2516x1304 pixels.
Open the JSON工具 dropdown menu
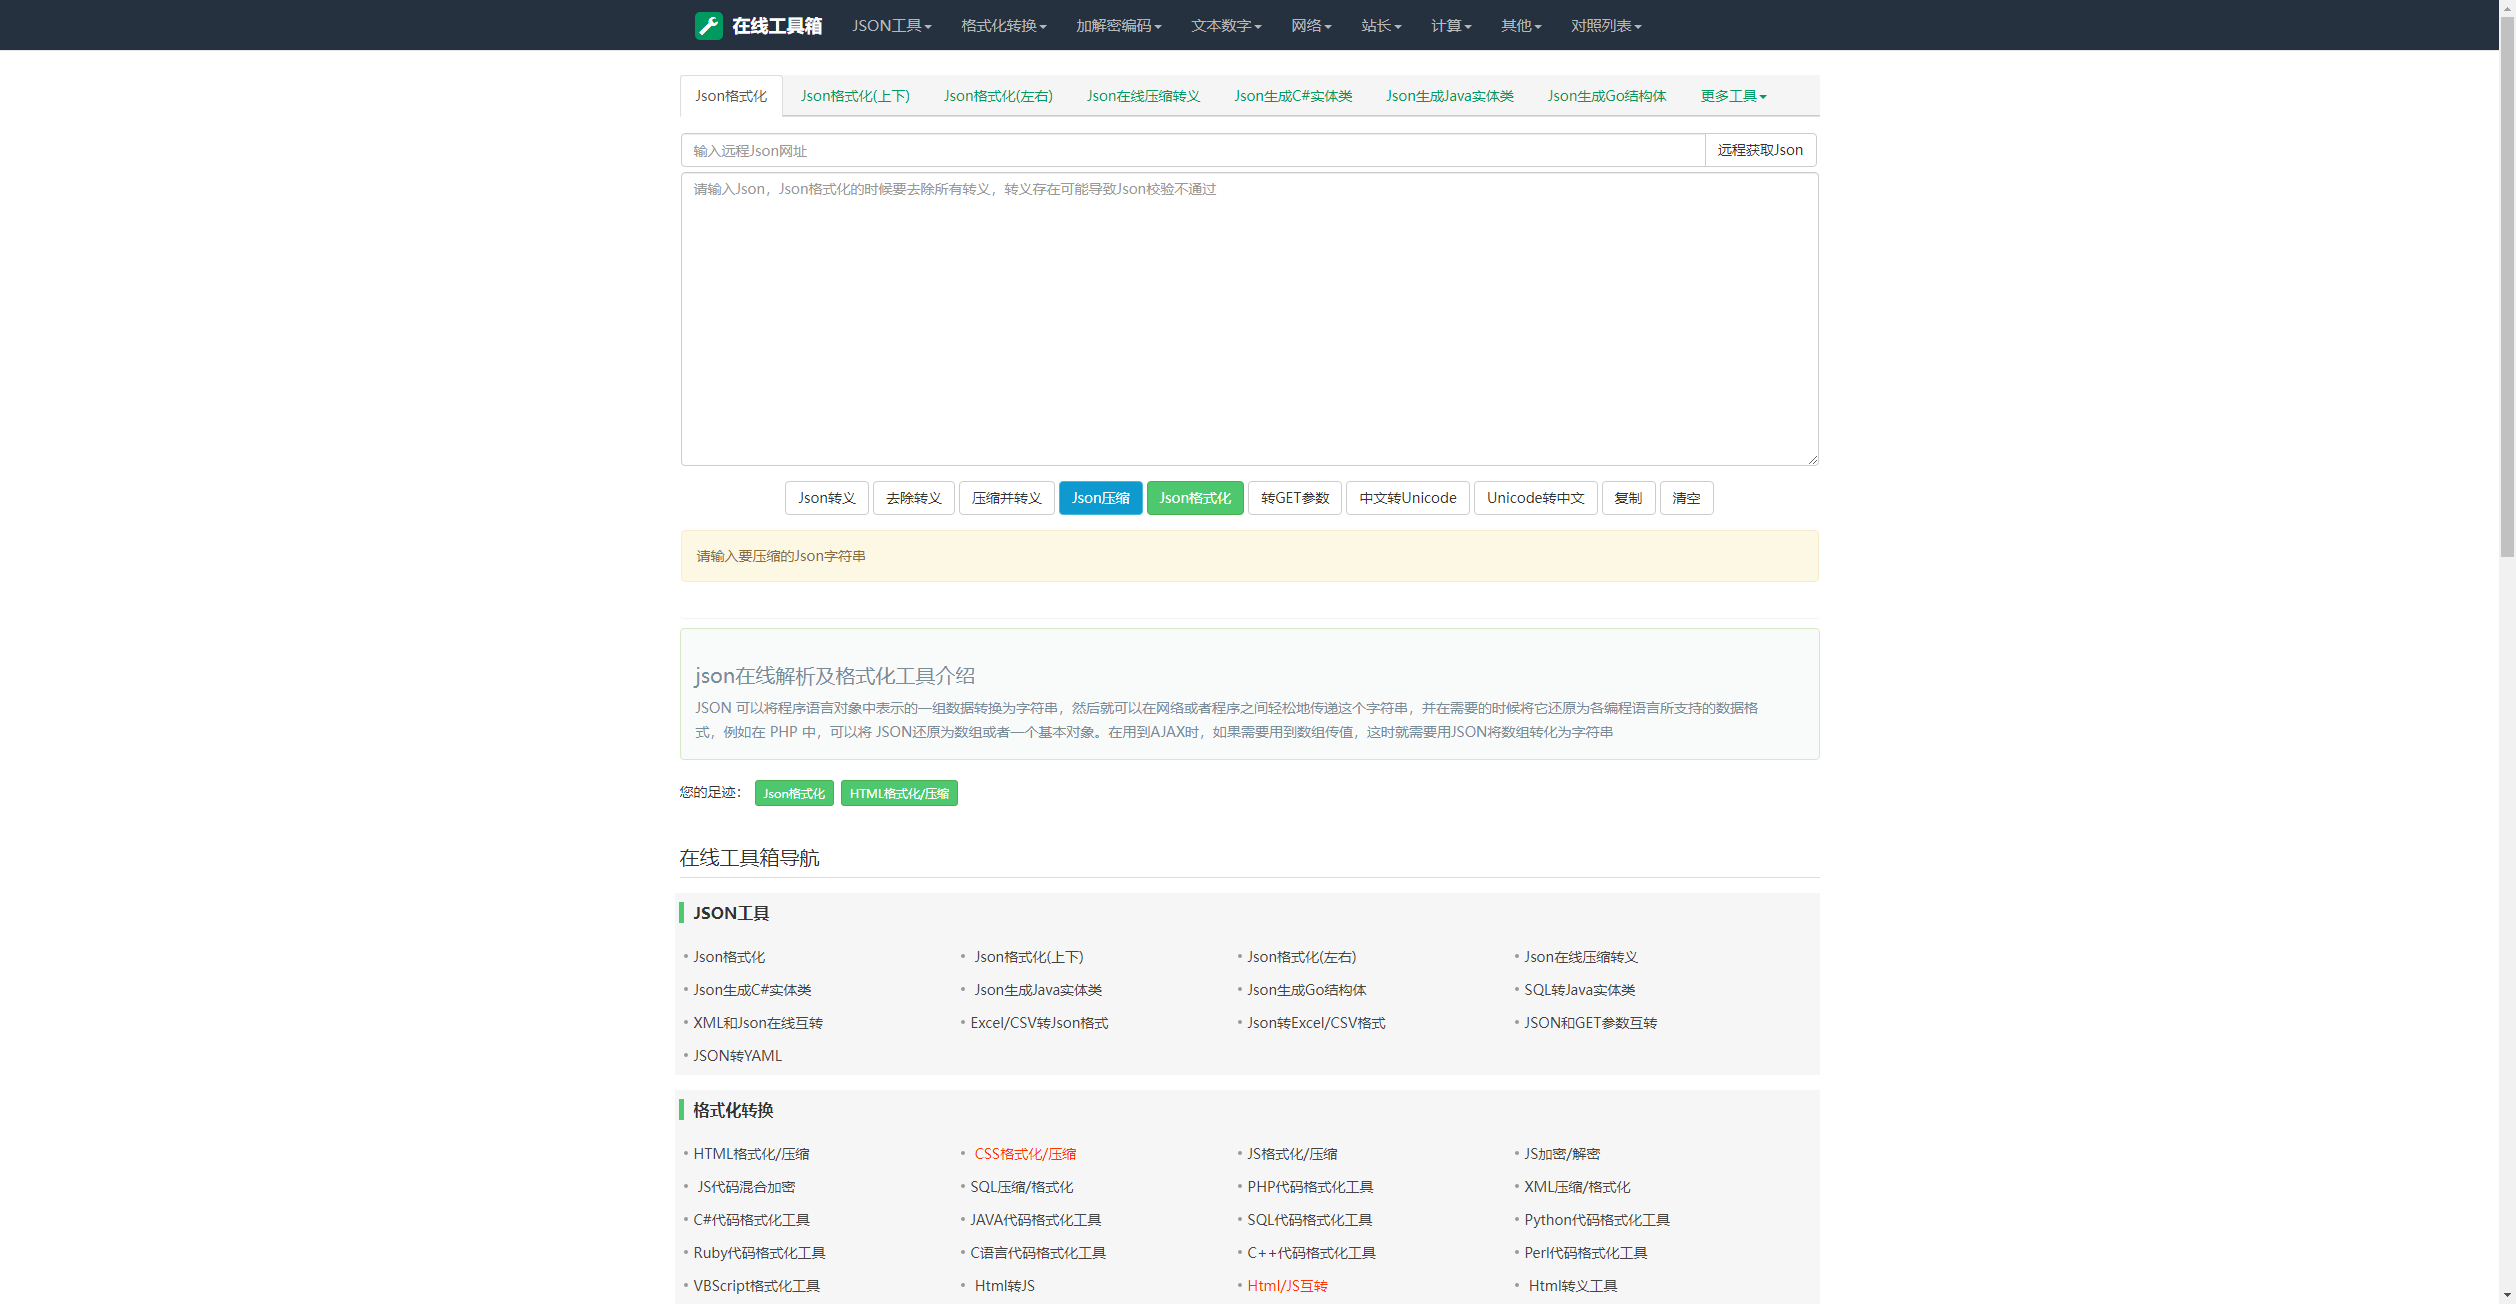coord(891,26)
